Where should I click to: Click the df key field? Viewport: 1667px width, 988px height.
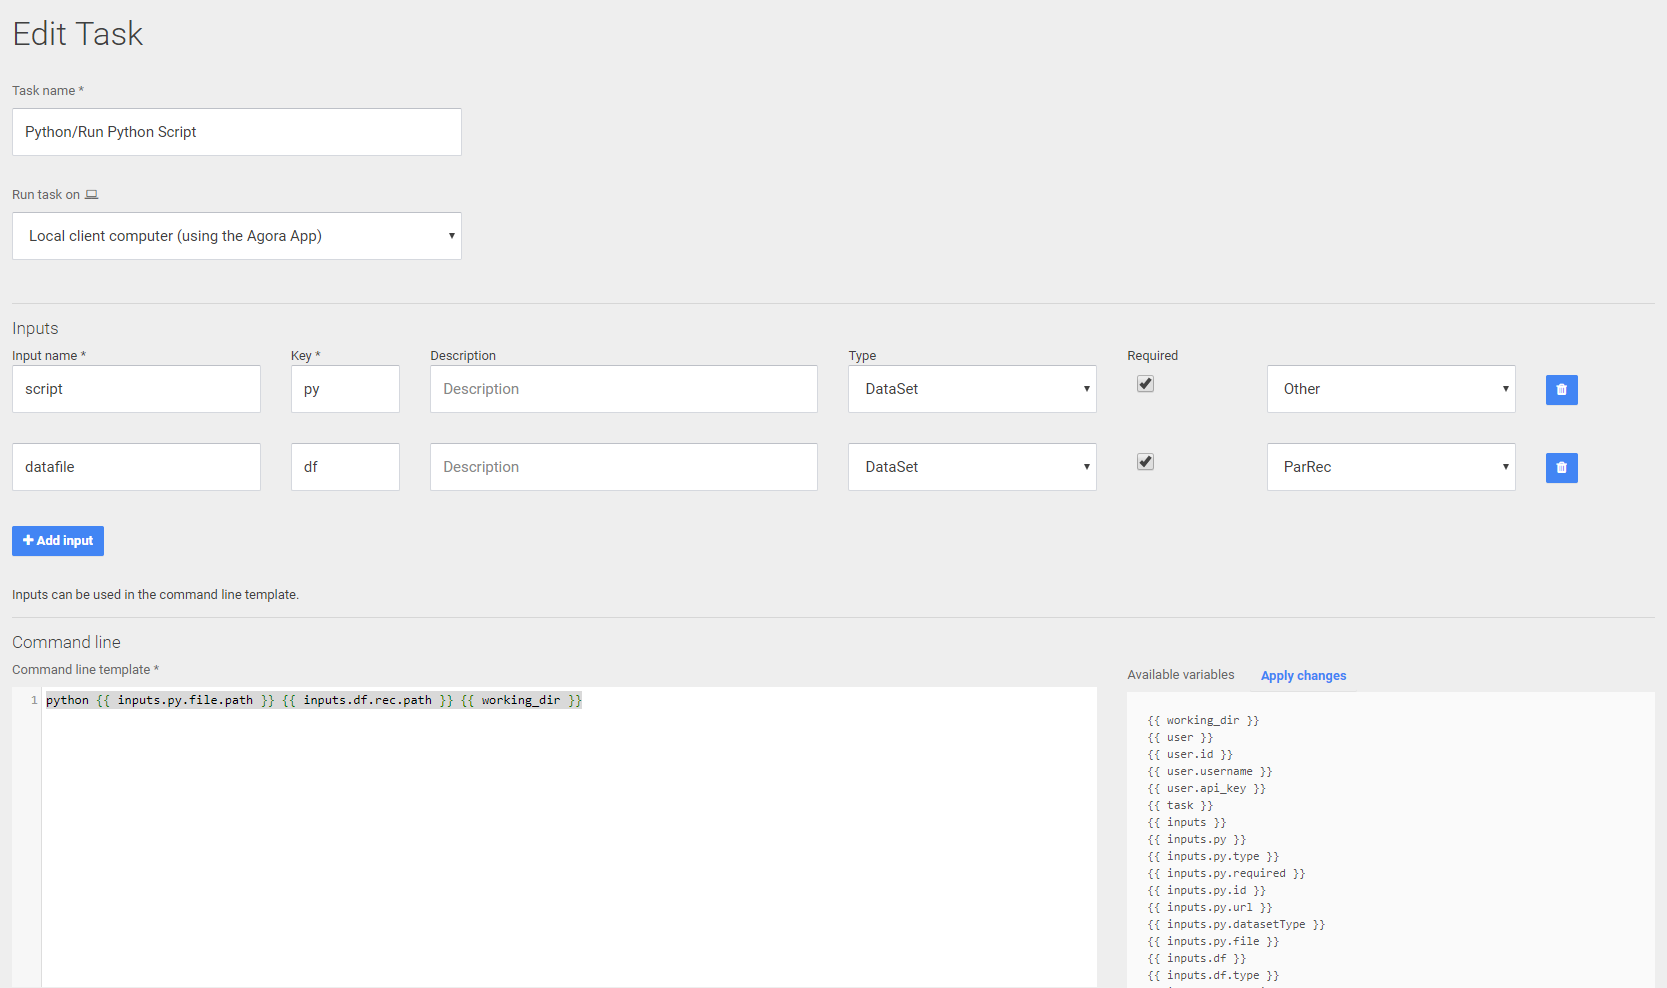point(345,467)
